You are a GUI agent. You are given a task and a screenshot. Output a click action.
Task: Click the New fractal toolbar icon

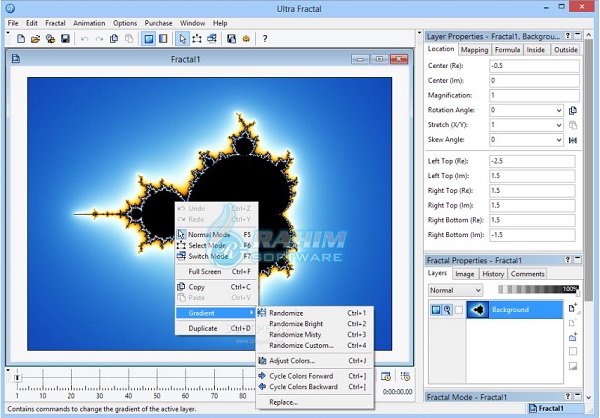coord(21,39)
